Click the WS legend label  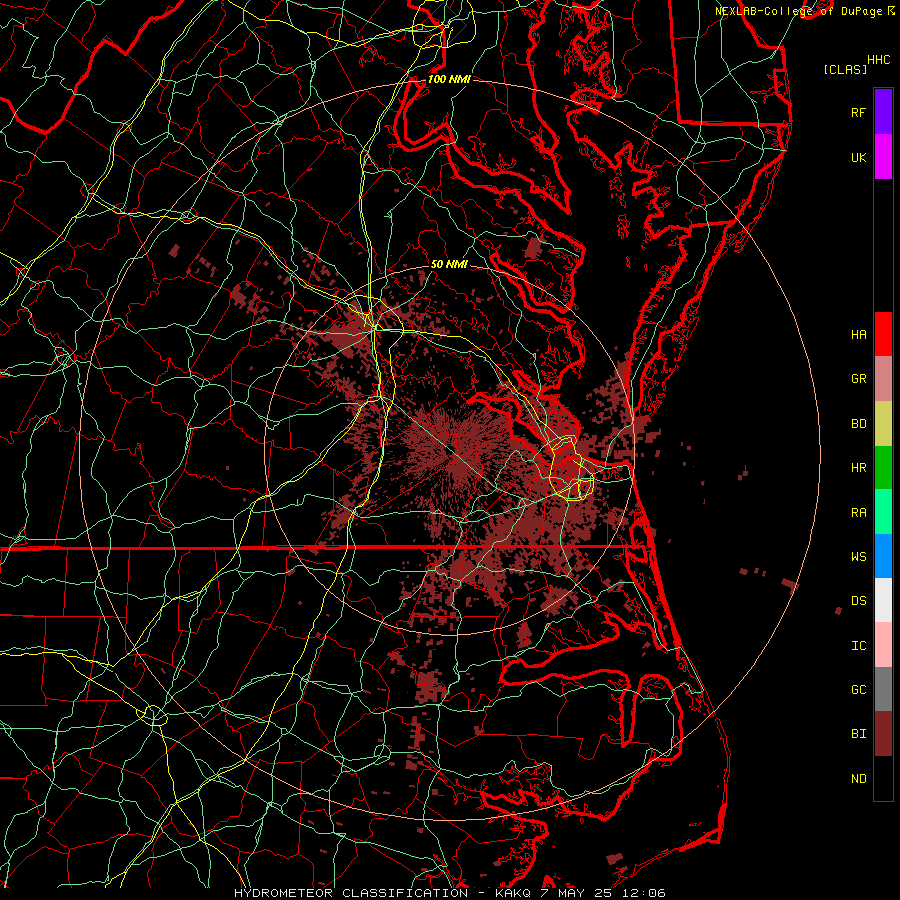(858, 556)
